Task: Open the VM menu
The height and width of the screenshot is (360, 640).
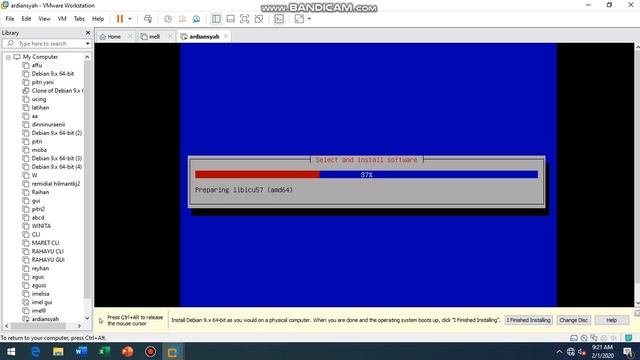Action: tap(62, 19)
